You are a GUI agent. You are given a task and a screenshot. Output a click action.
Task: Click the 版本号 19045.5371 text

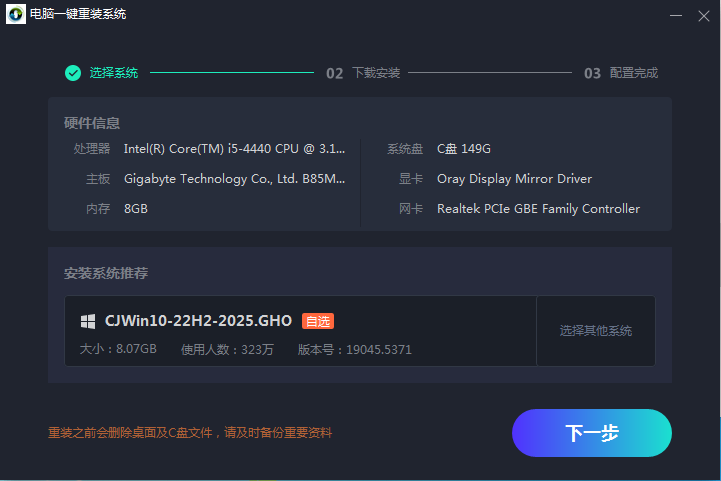click(354, 350)
